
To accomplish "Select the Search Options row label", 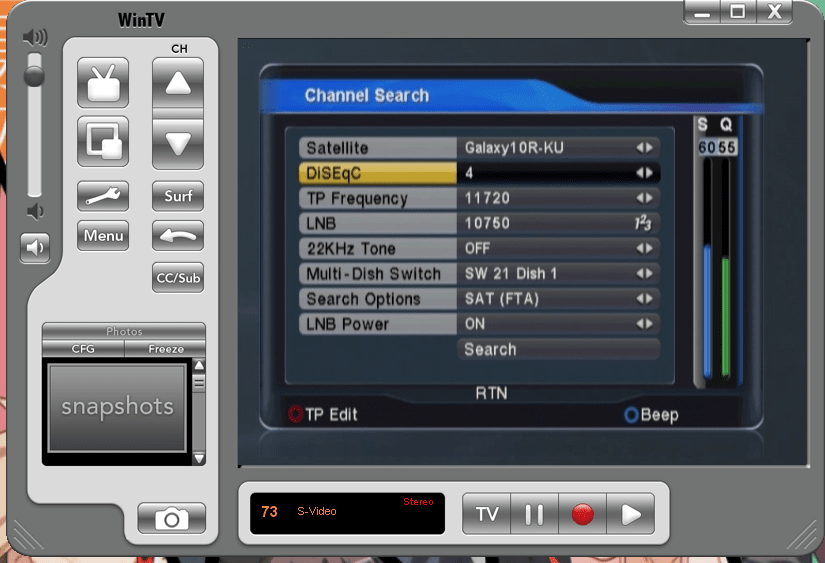I will [x=378, y=299].
